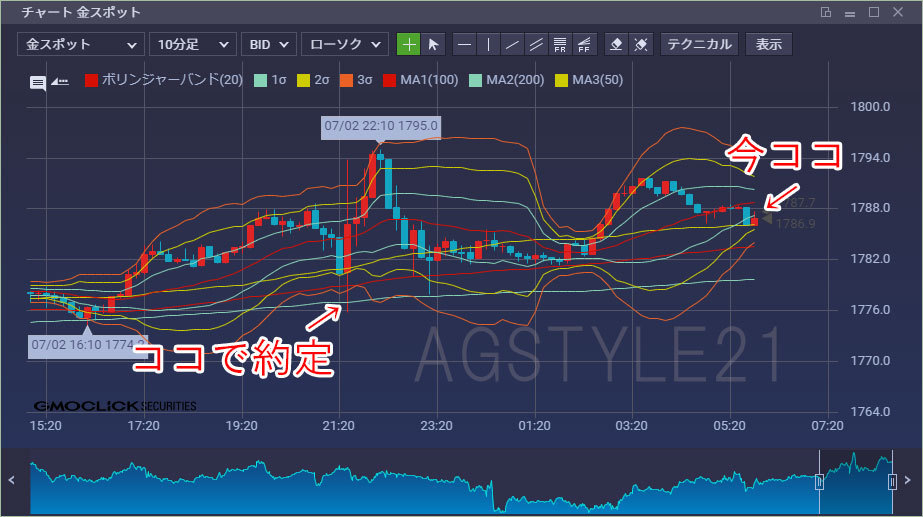Choose the trend line drawing tool
Image resolution: width=923 pixels, height=517 pixels.
[x=512, y=44]
